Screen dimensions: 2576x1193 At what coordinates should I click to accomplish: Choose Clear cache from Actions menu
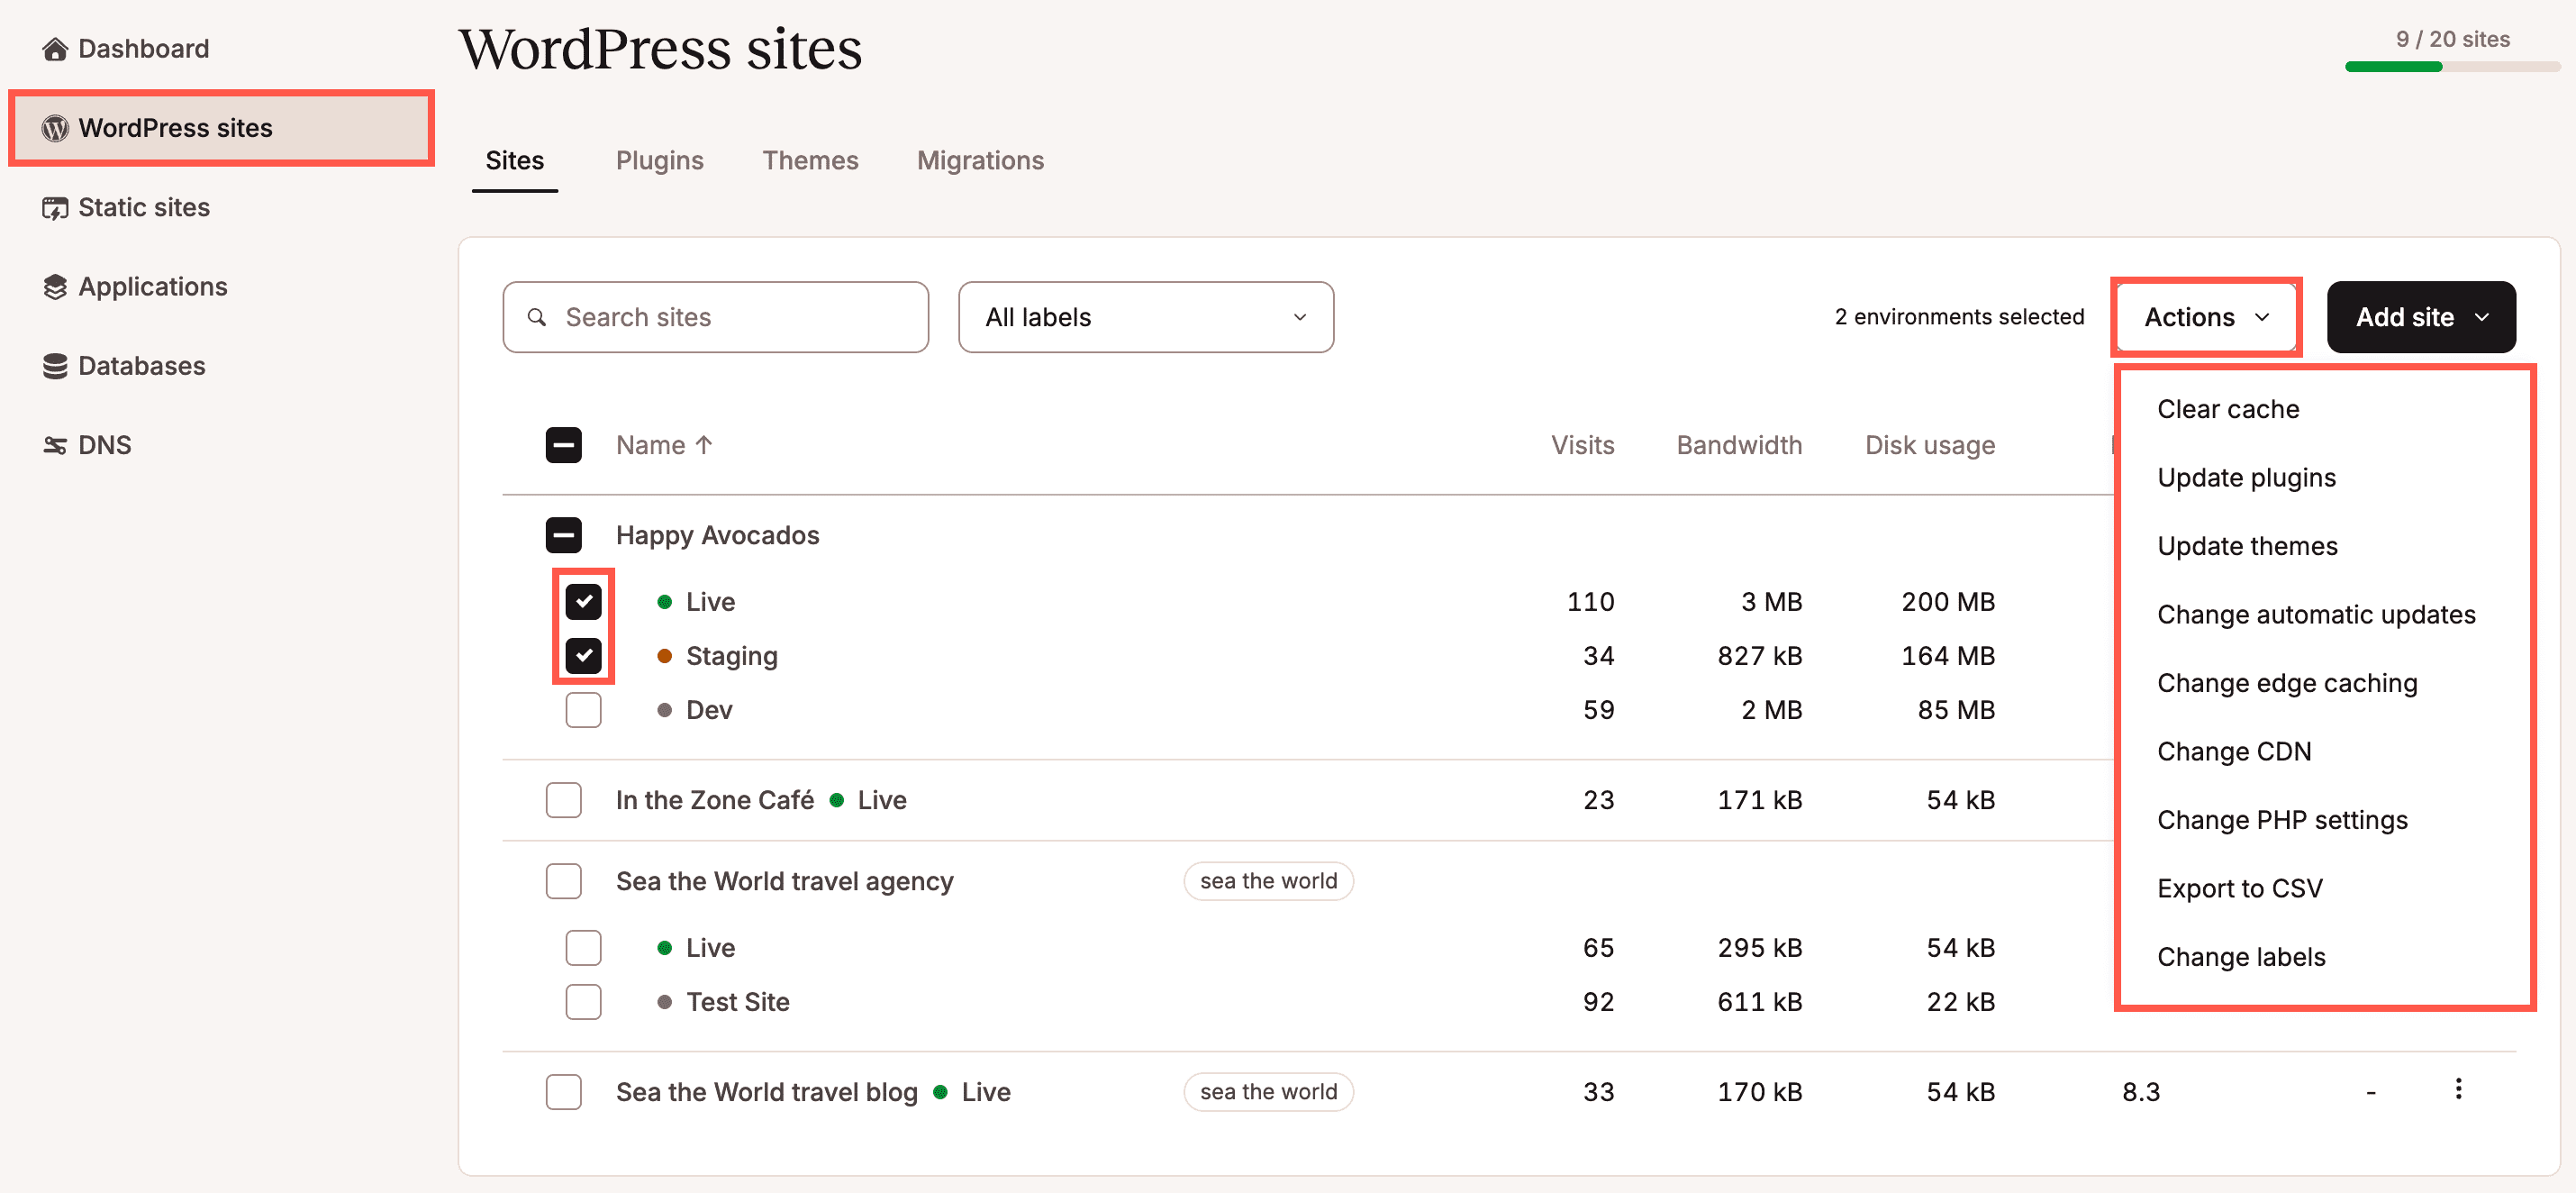[2227, 409]
